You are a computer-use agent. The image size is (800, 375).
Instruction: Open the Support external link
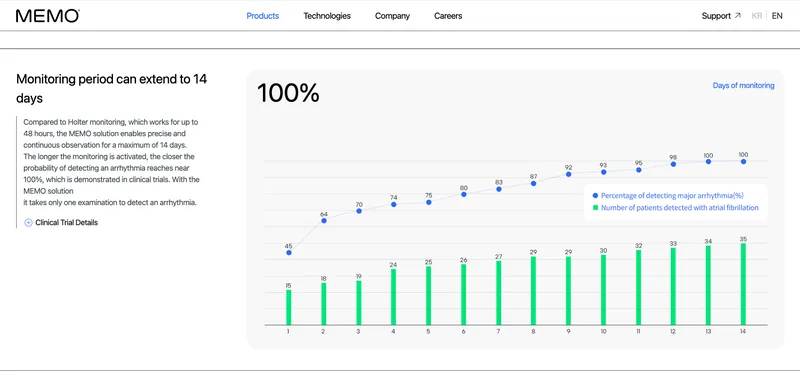[x=721, y=16]
